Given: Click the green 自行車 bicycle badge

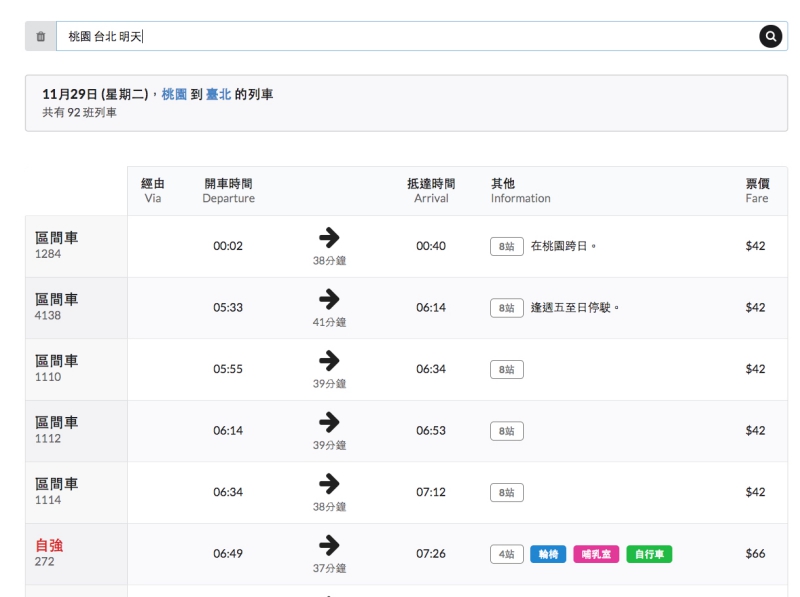Looking at the screenshot, I should tap(649, 554).
